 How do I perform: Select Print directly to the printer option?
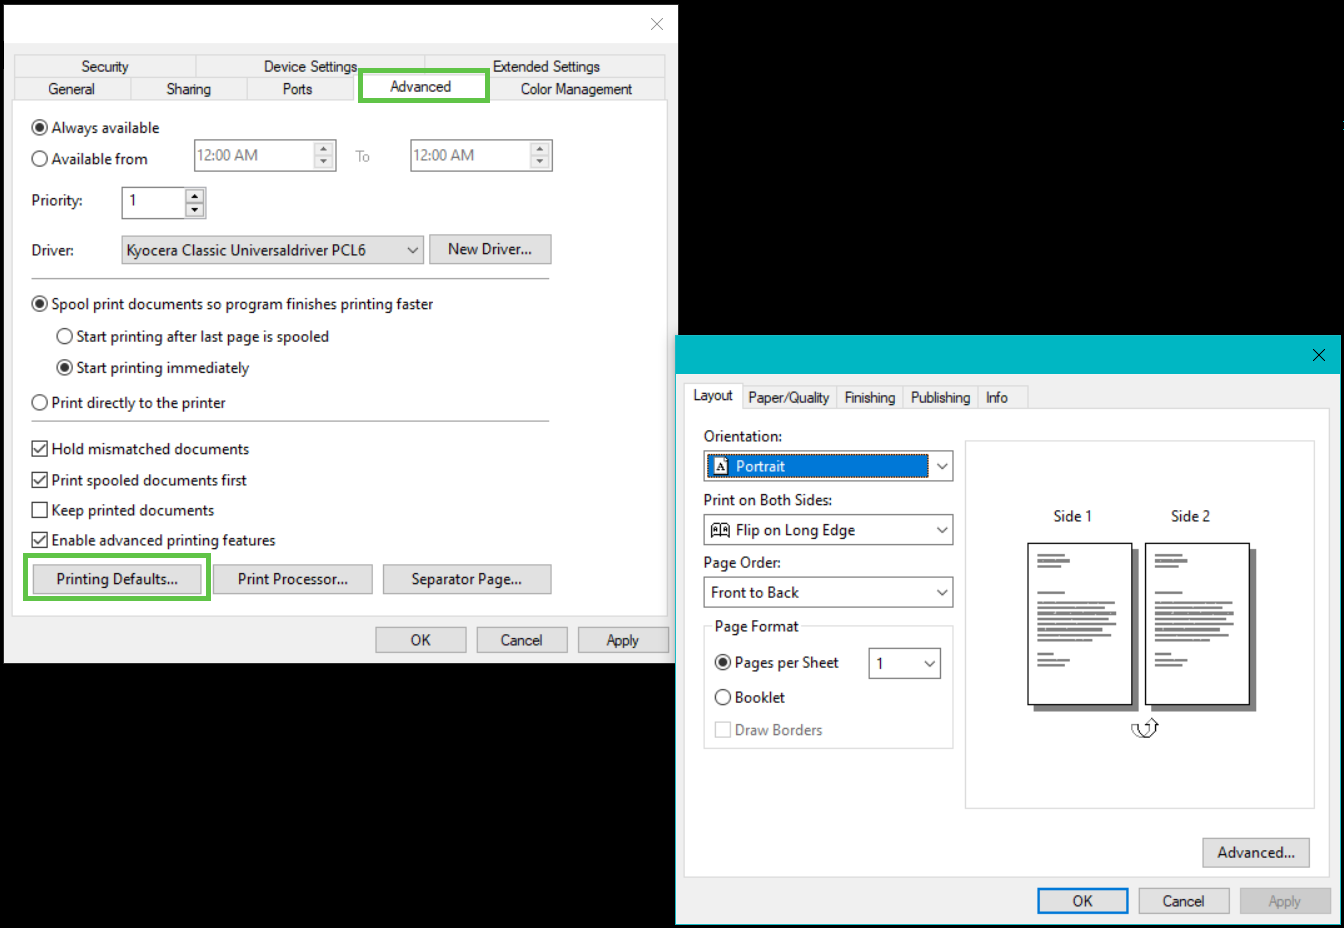tap(40, 403)
